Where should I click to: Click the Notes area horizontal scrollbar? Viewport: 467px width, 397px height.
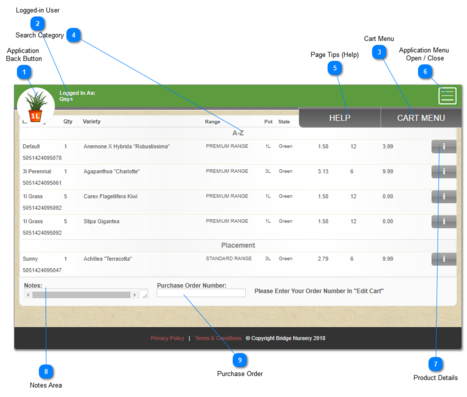pyautogui.click(x=81, y=295)
